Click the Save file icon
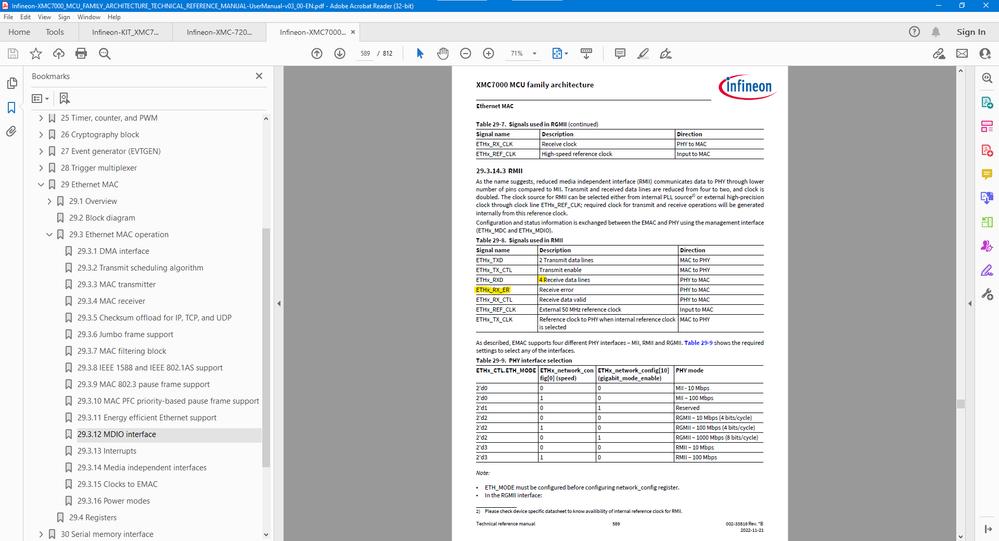The height and width of the screenshot is (541, 999). (x=13, y=54)
